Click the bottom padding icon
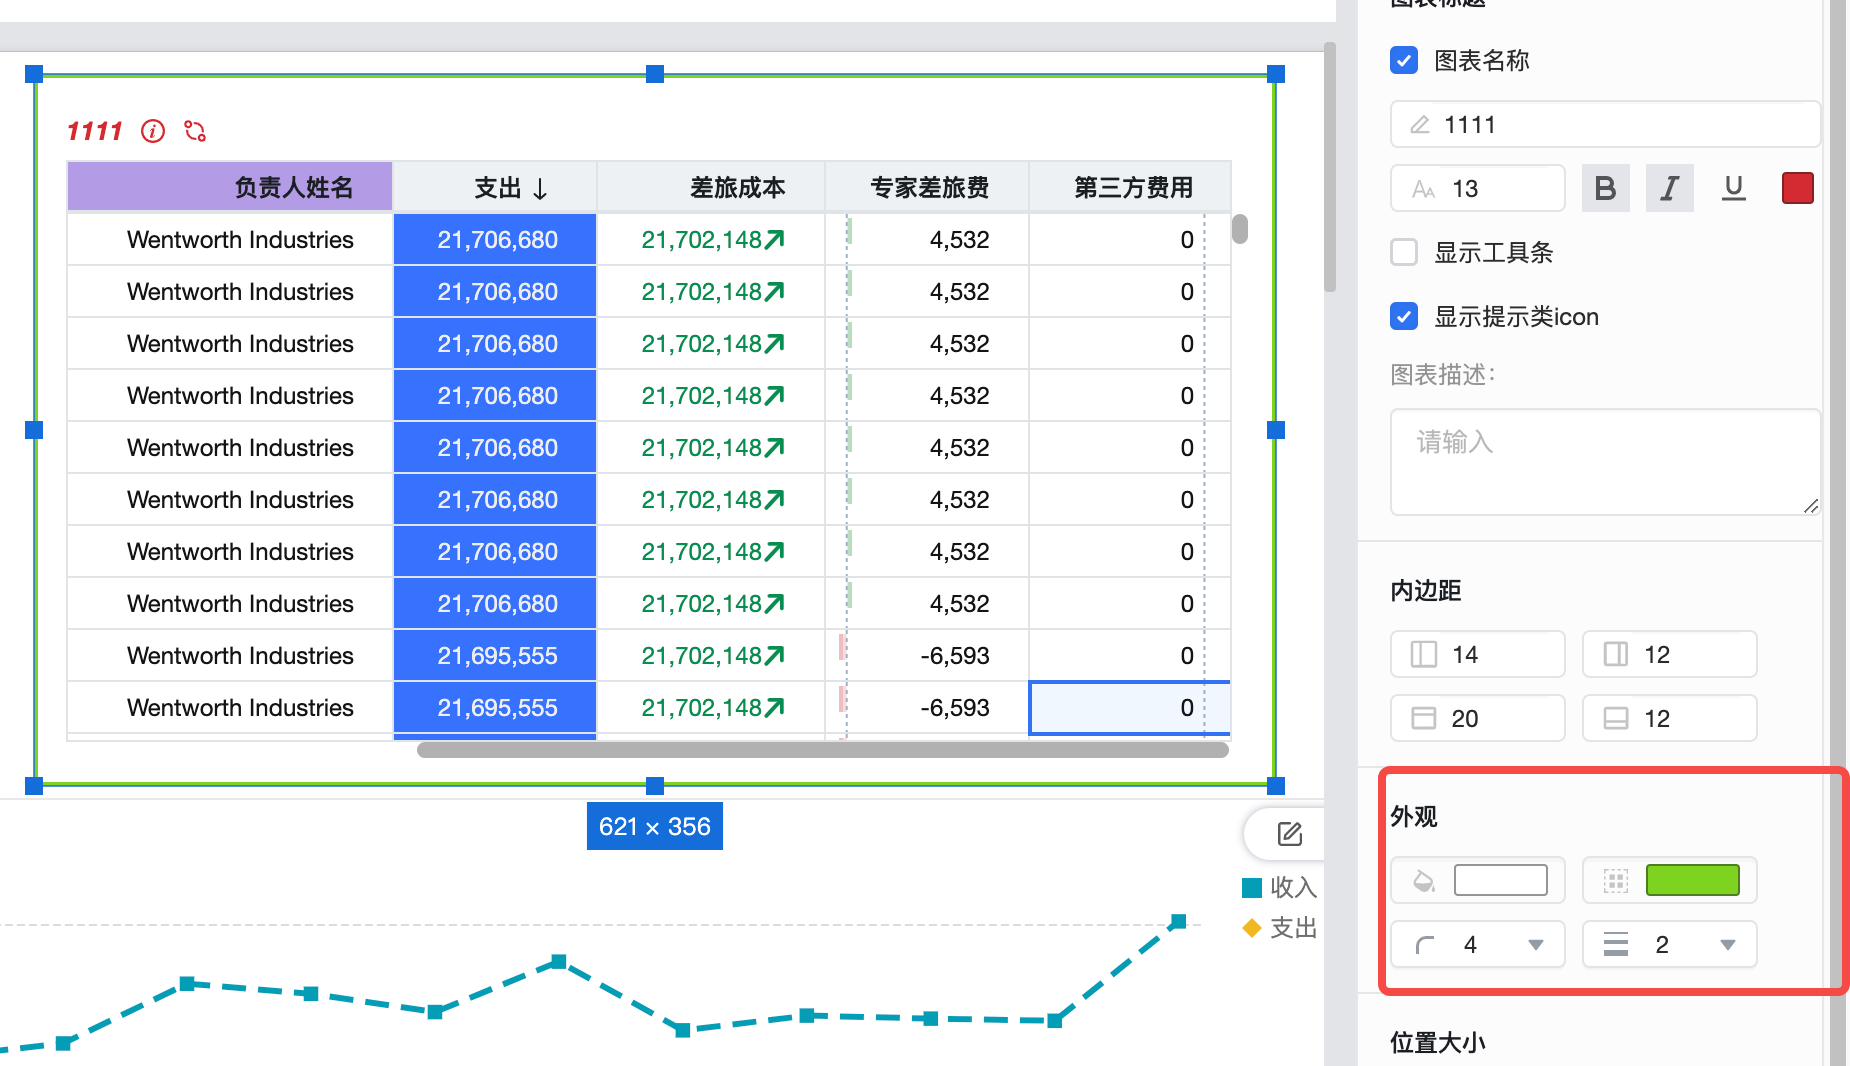The height and width of the screenshot is (1066, 1850). (1616, 718)
